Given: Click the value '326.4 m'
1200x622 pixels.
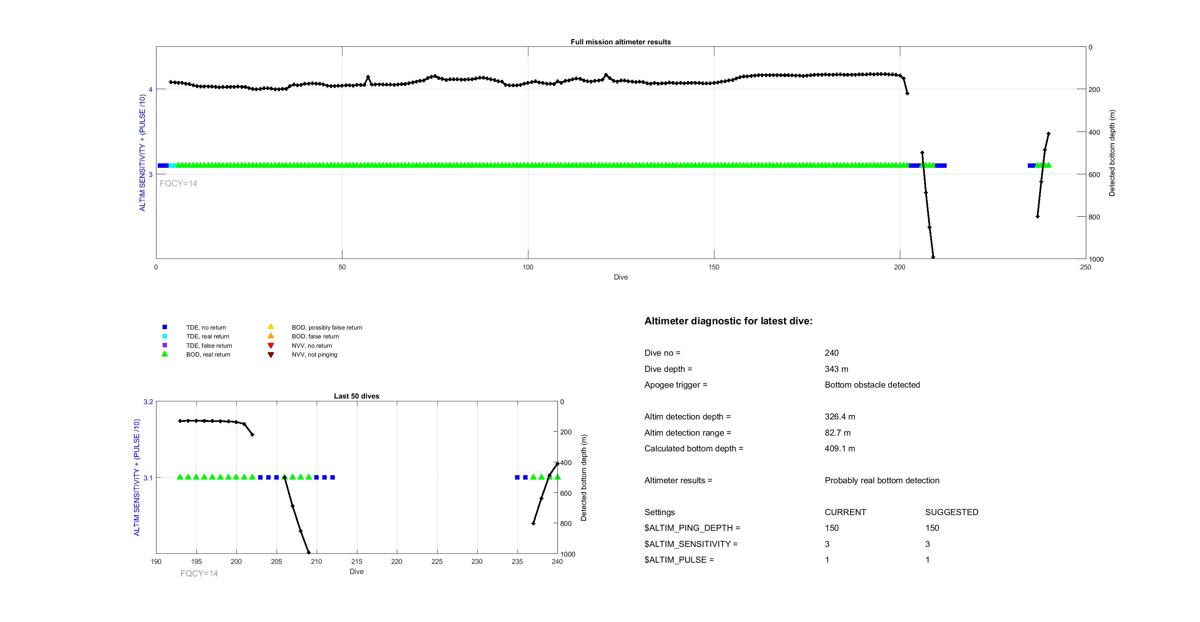Looking at the screenshot, I should pos(840,417).
